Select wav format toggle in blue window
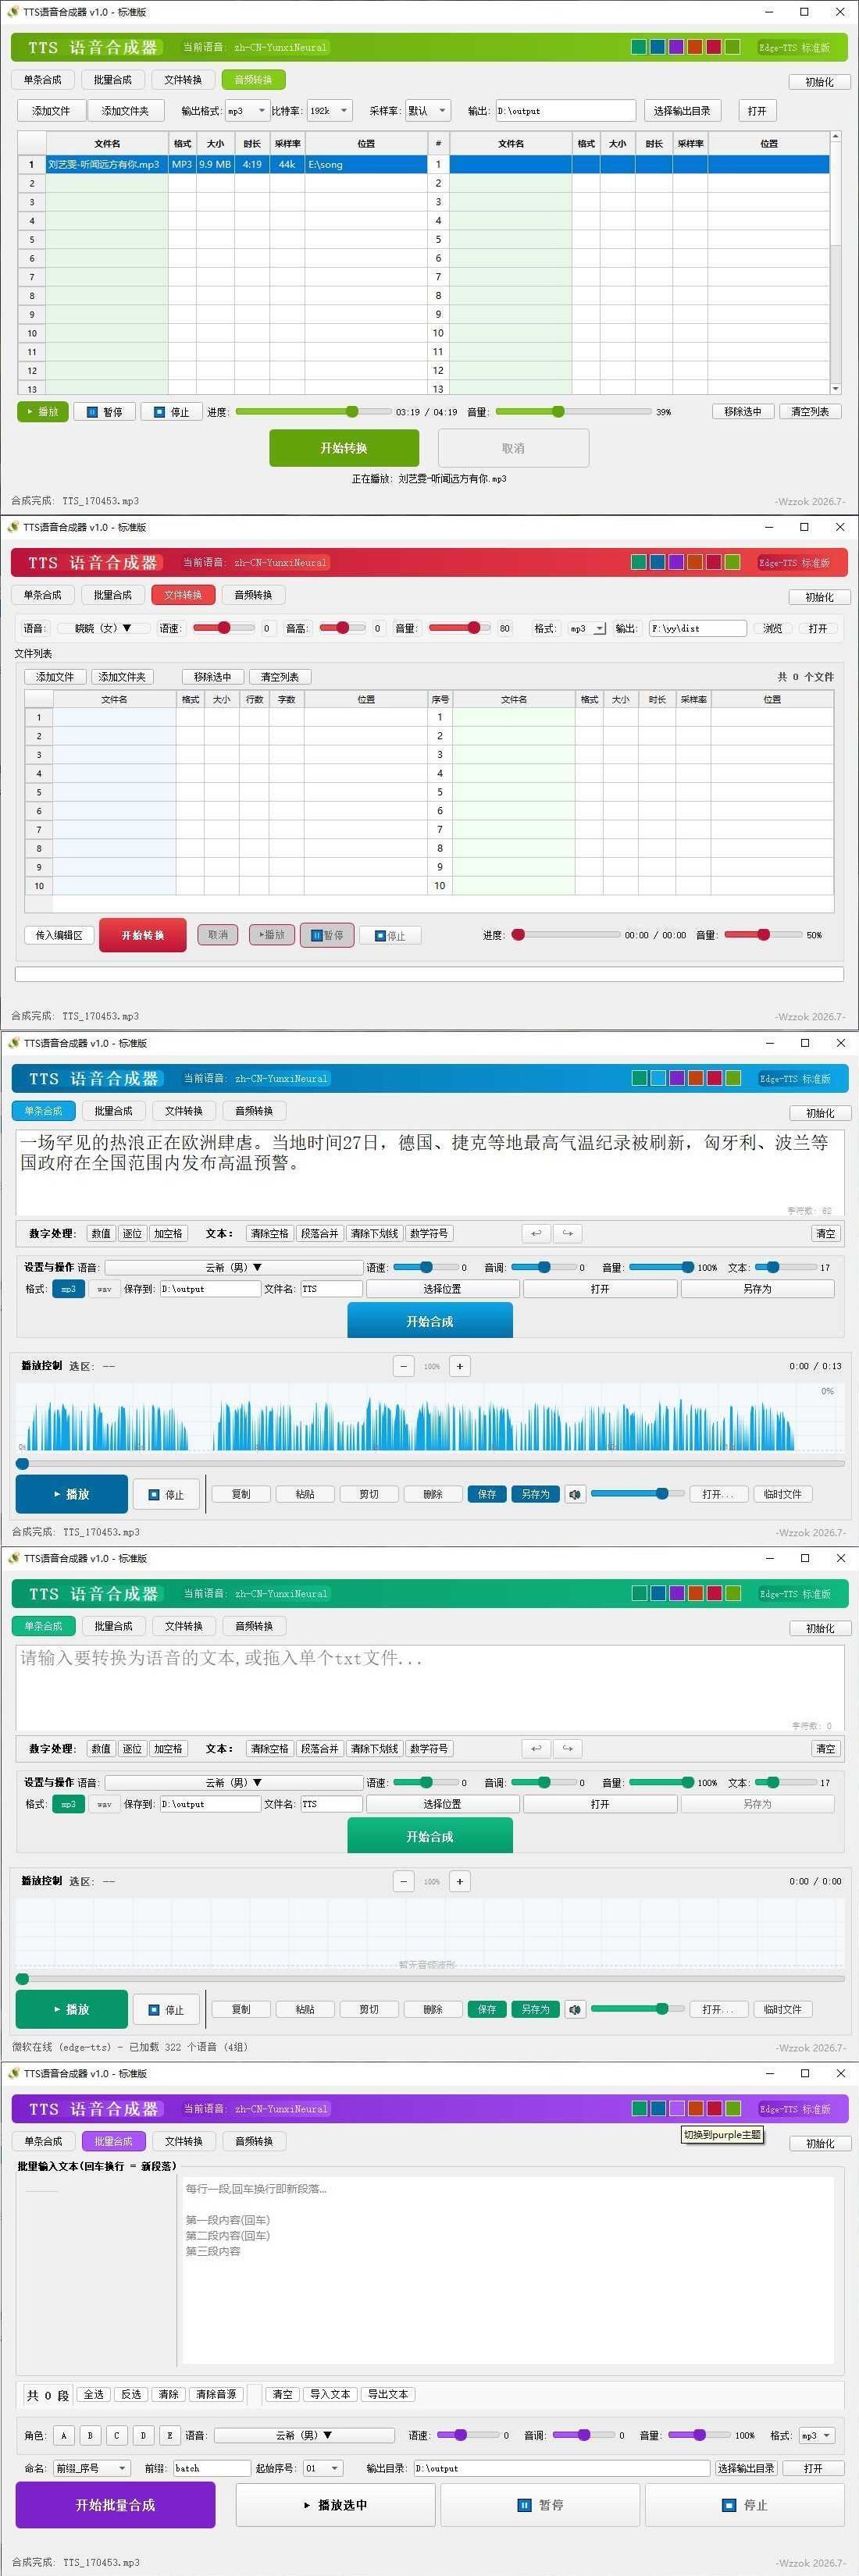 [104, 1289]
